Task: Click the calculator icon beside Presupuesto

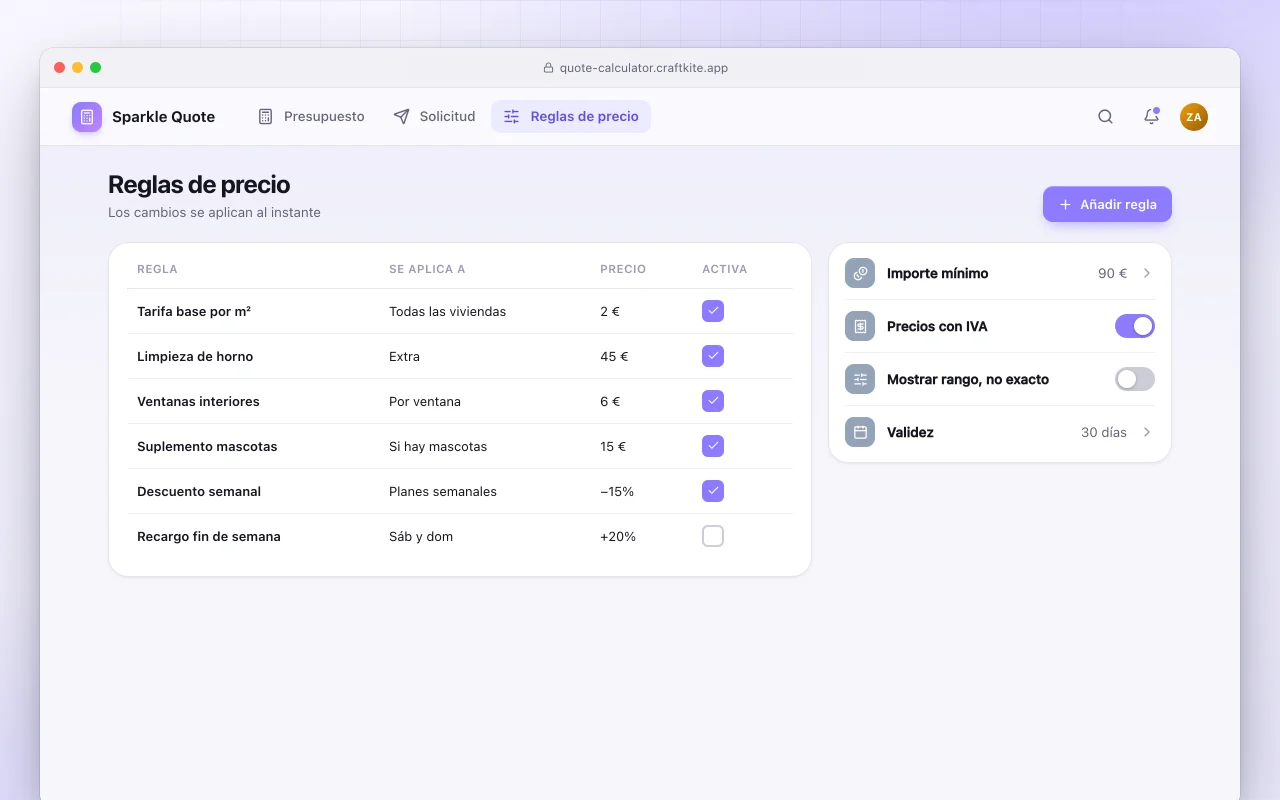Action: point(265,117)
